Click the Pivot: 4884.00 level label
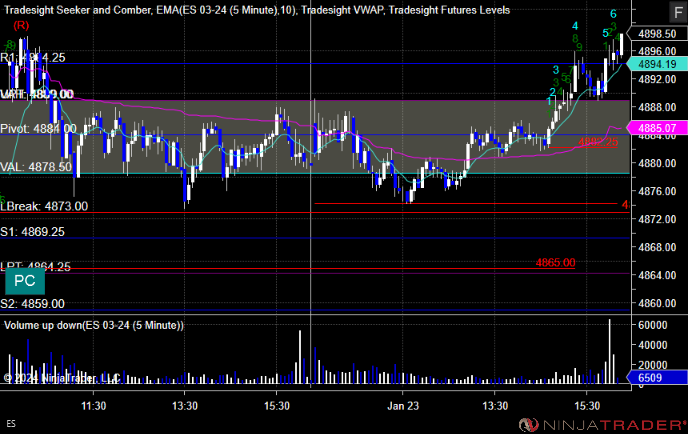Screen dimensions: 688x434 click(x=39, y=129)
